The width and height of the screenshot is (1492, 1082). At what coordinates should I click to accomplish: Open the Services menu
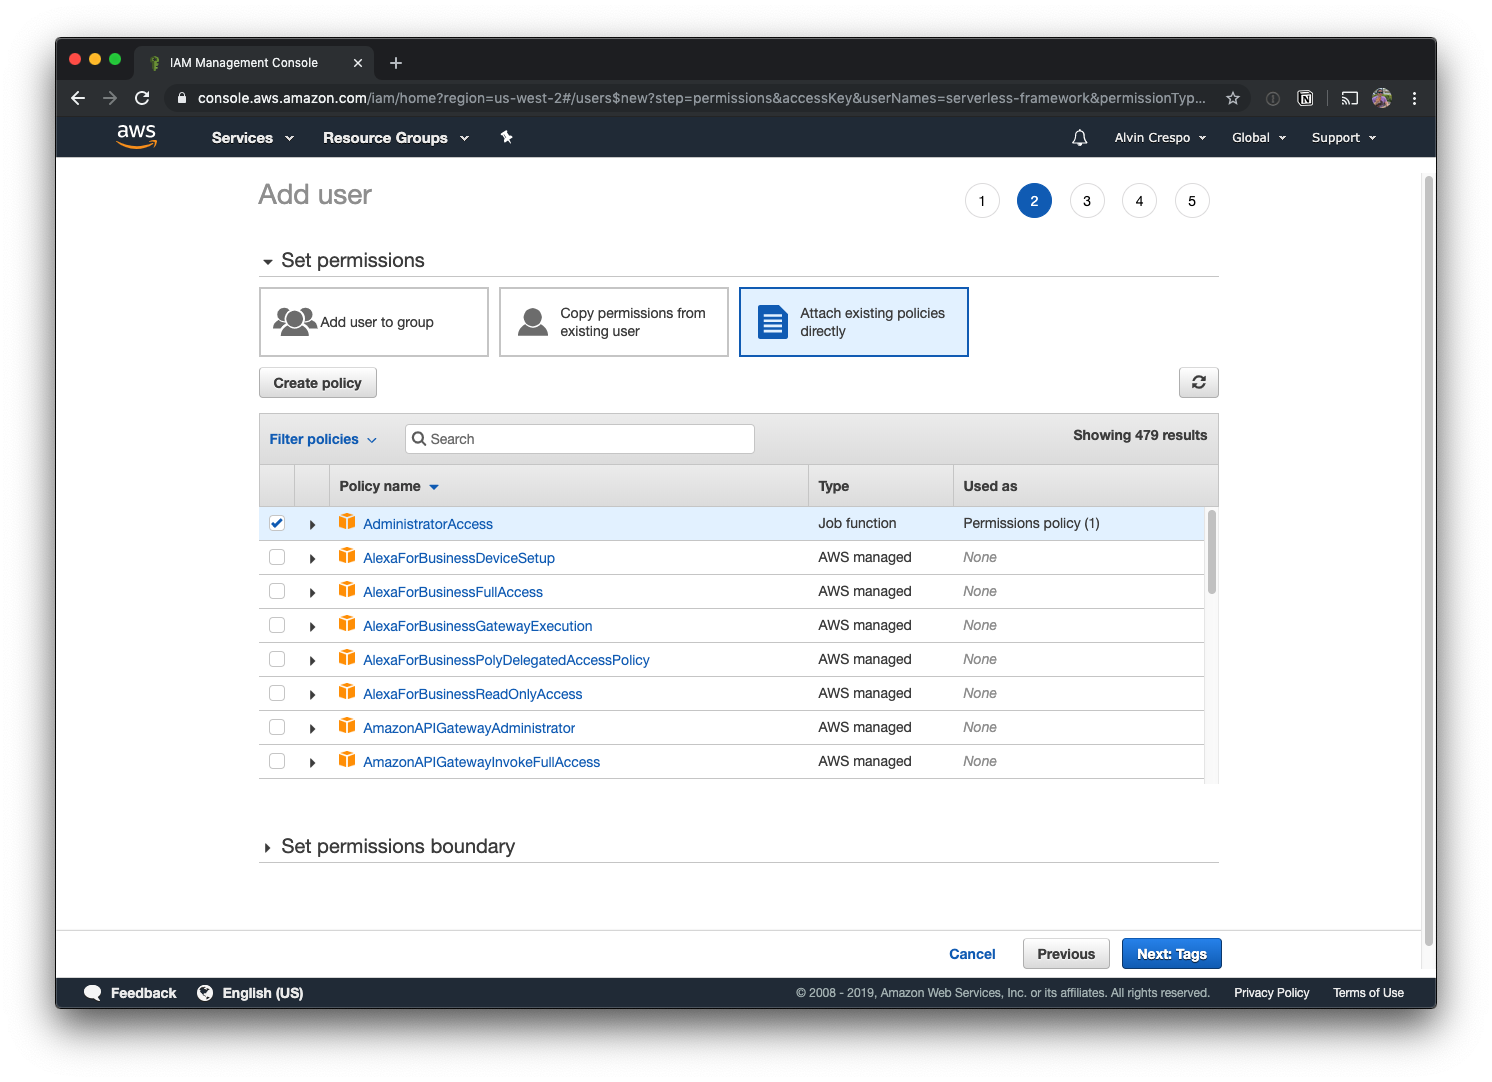pyautogui.click(x=252, y=138)
